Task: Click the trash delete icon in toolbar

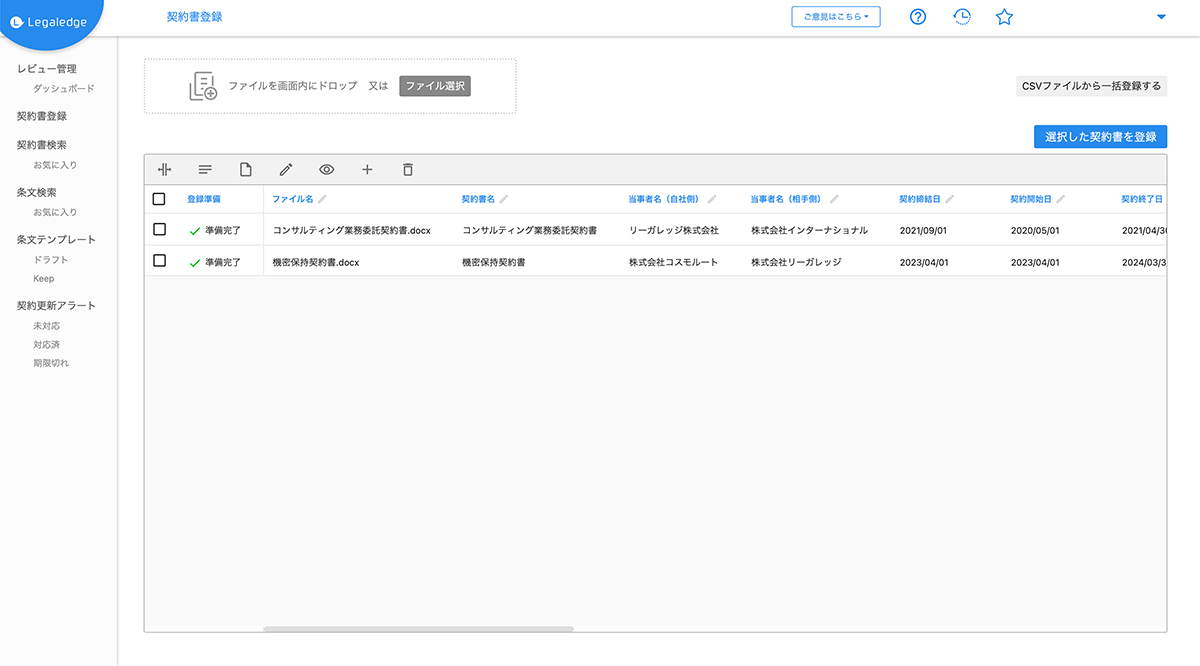Action: click(407, 170)
